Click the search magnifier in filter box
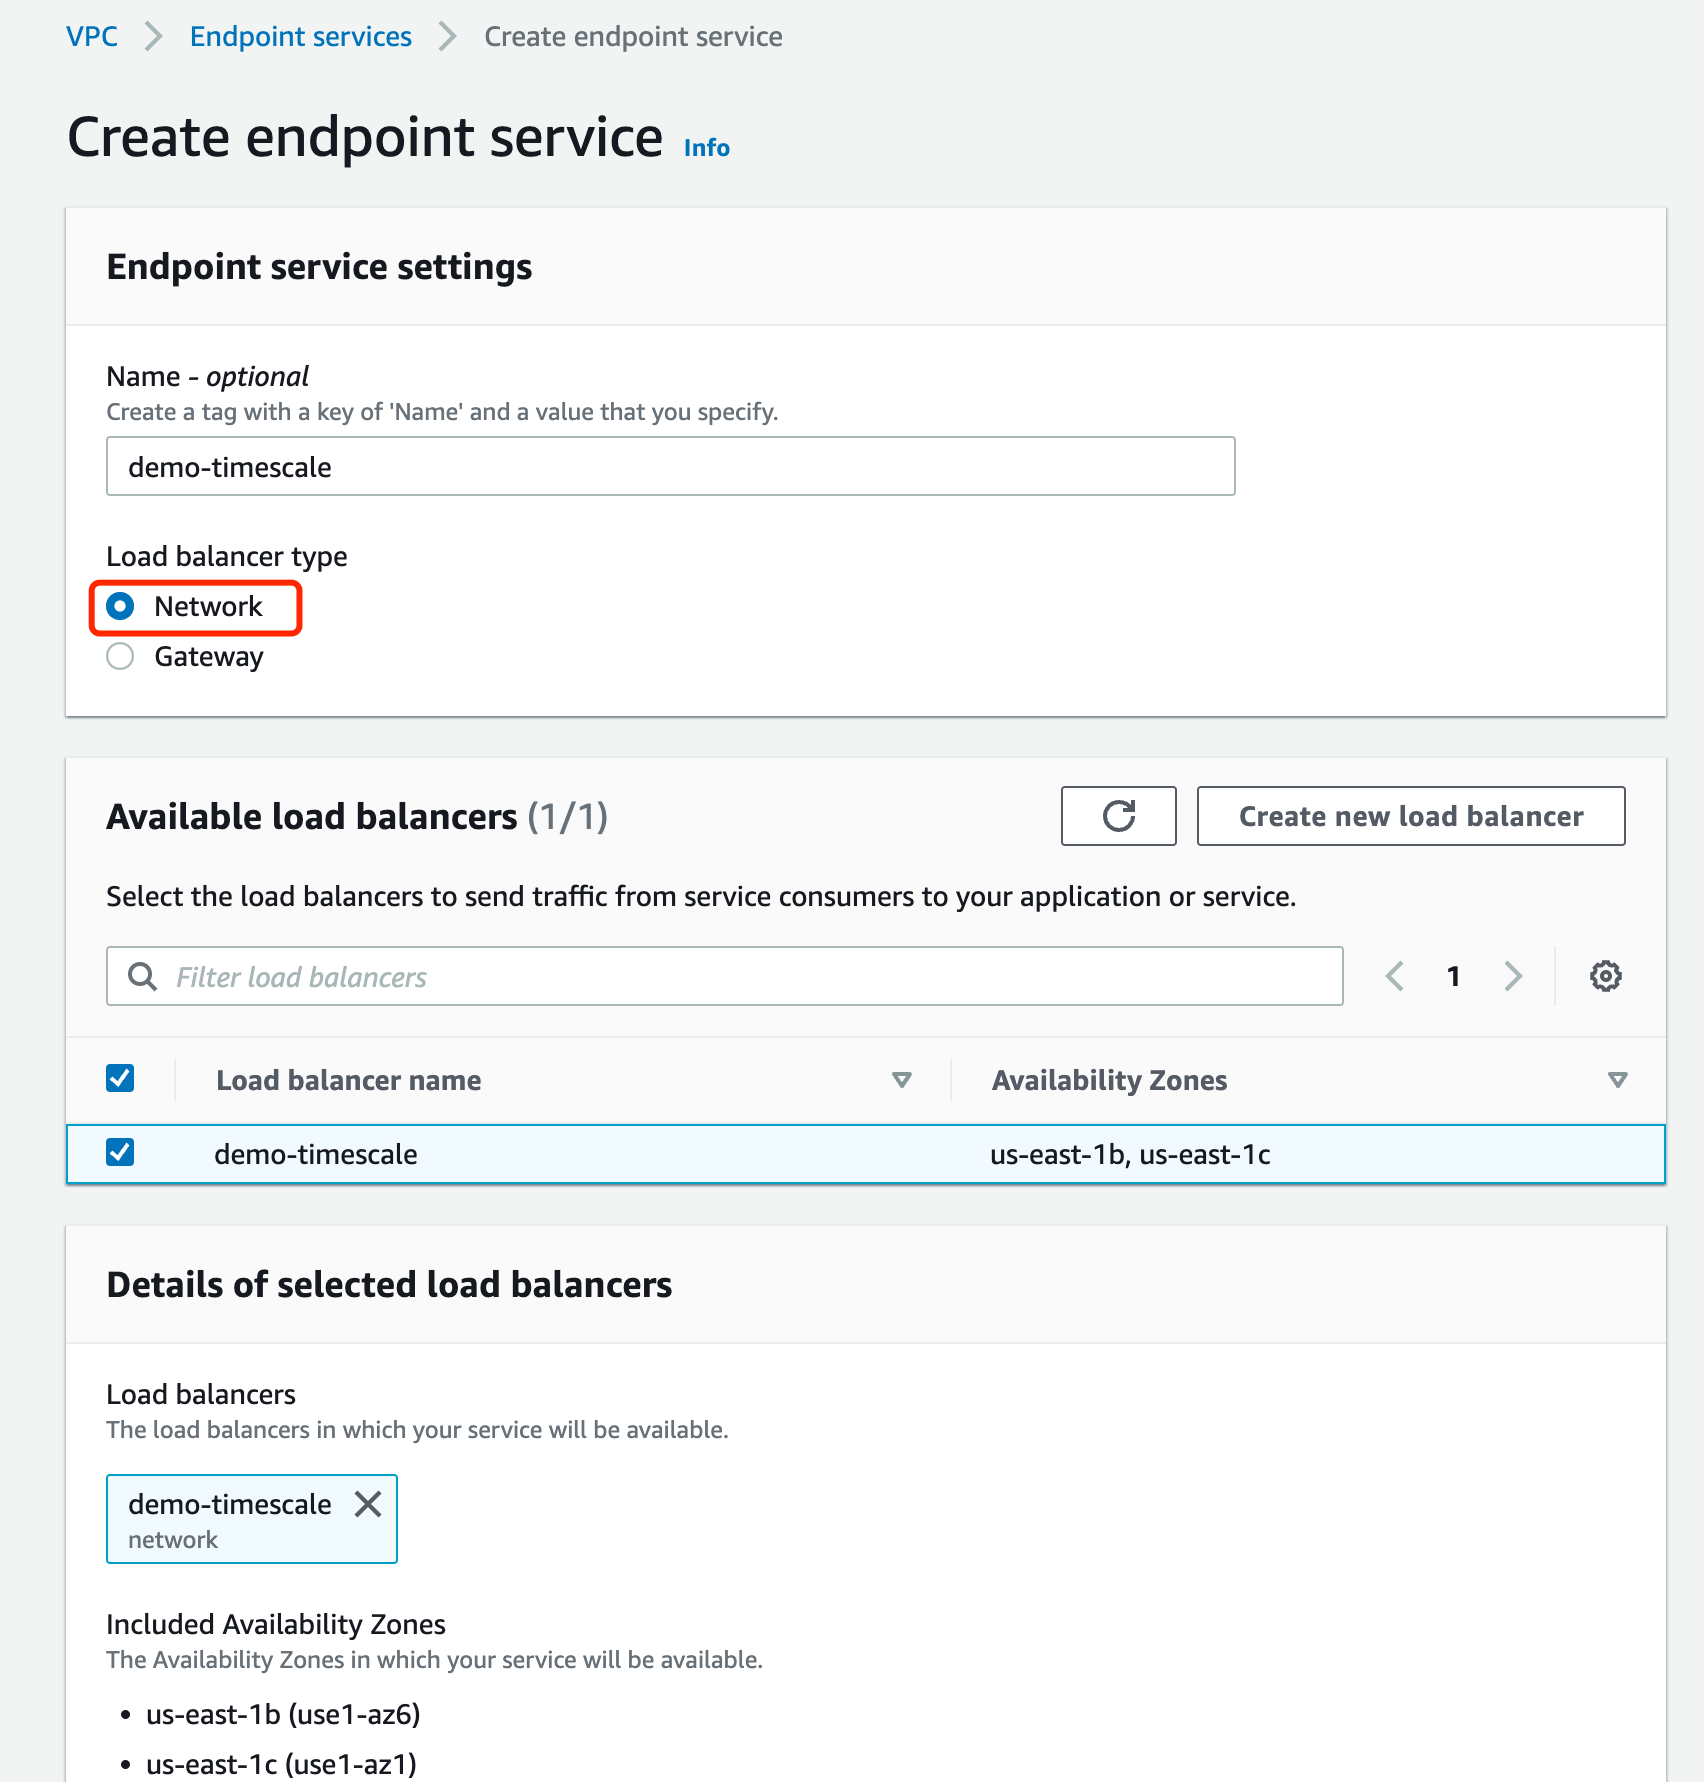Image resolution: width=1704 pixels, height=1782 pixels. (143, 976)
